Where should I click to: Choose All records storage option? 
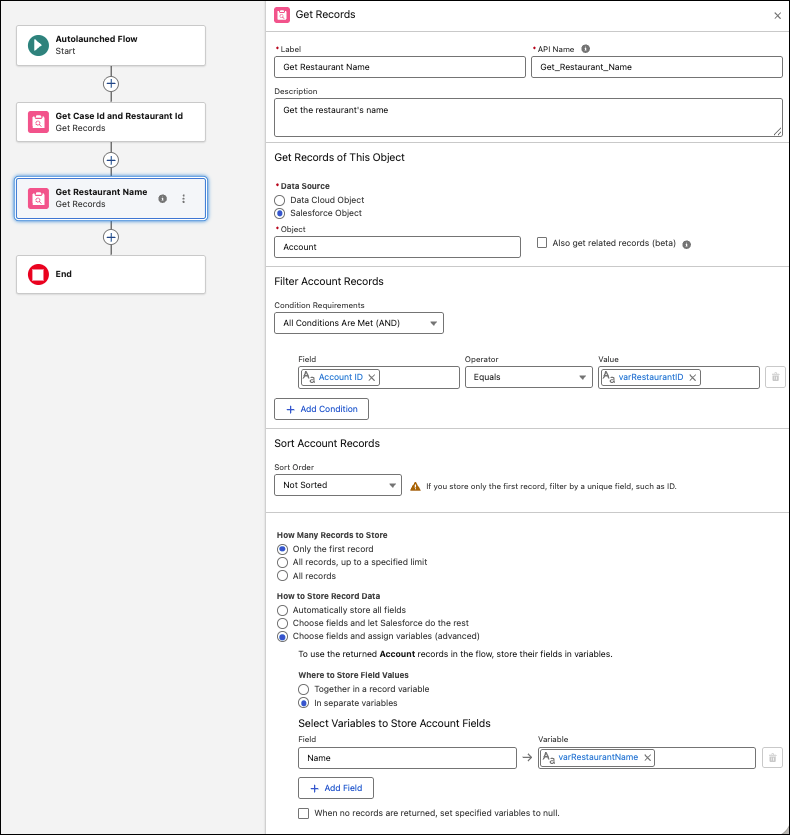coord(282,576)
